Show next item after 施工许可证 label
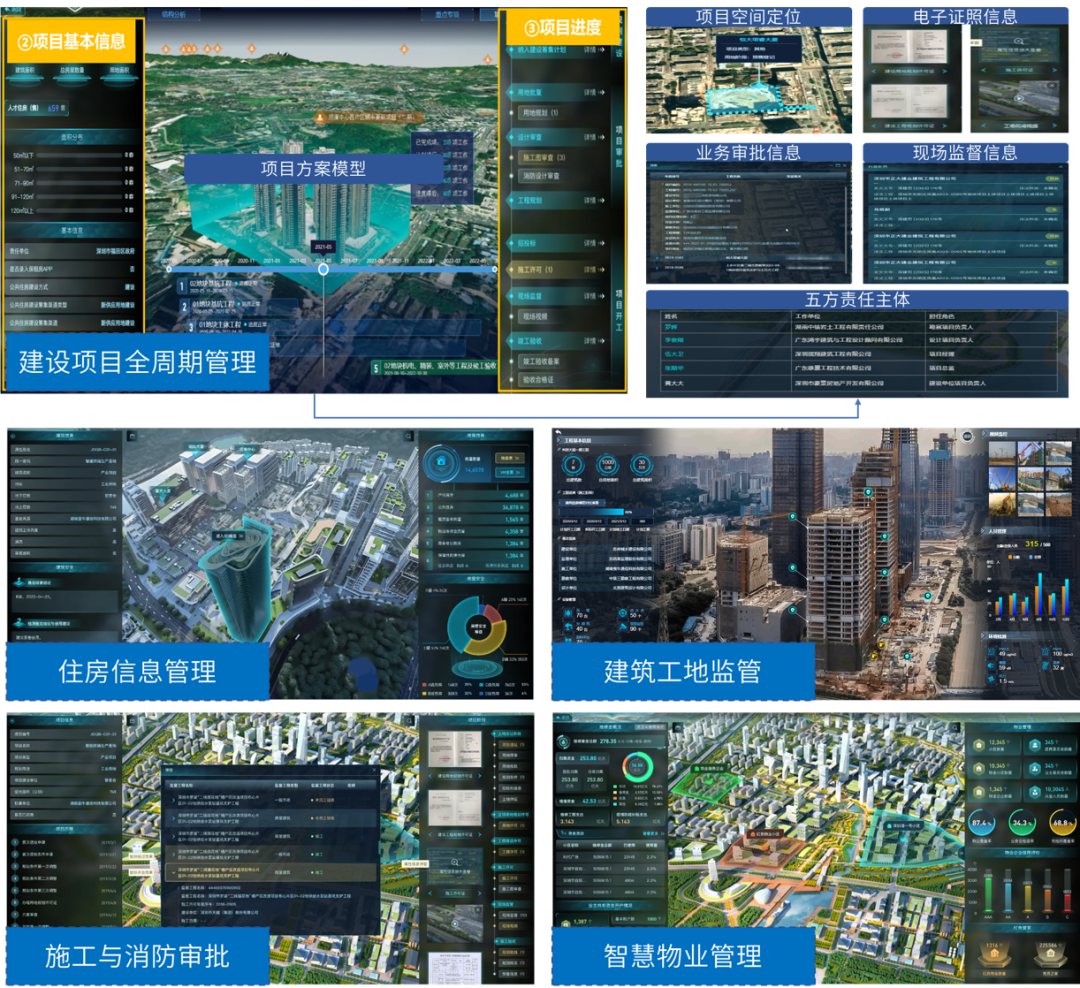 pos(1055,70)
